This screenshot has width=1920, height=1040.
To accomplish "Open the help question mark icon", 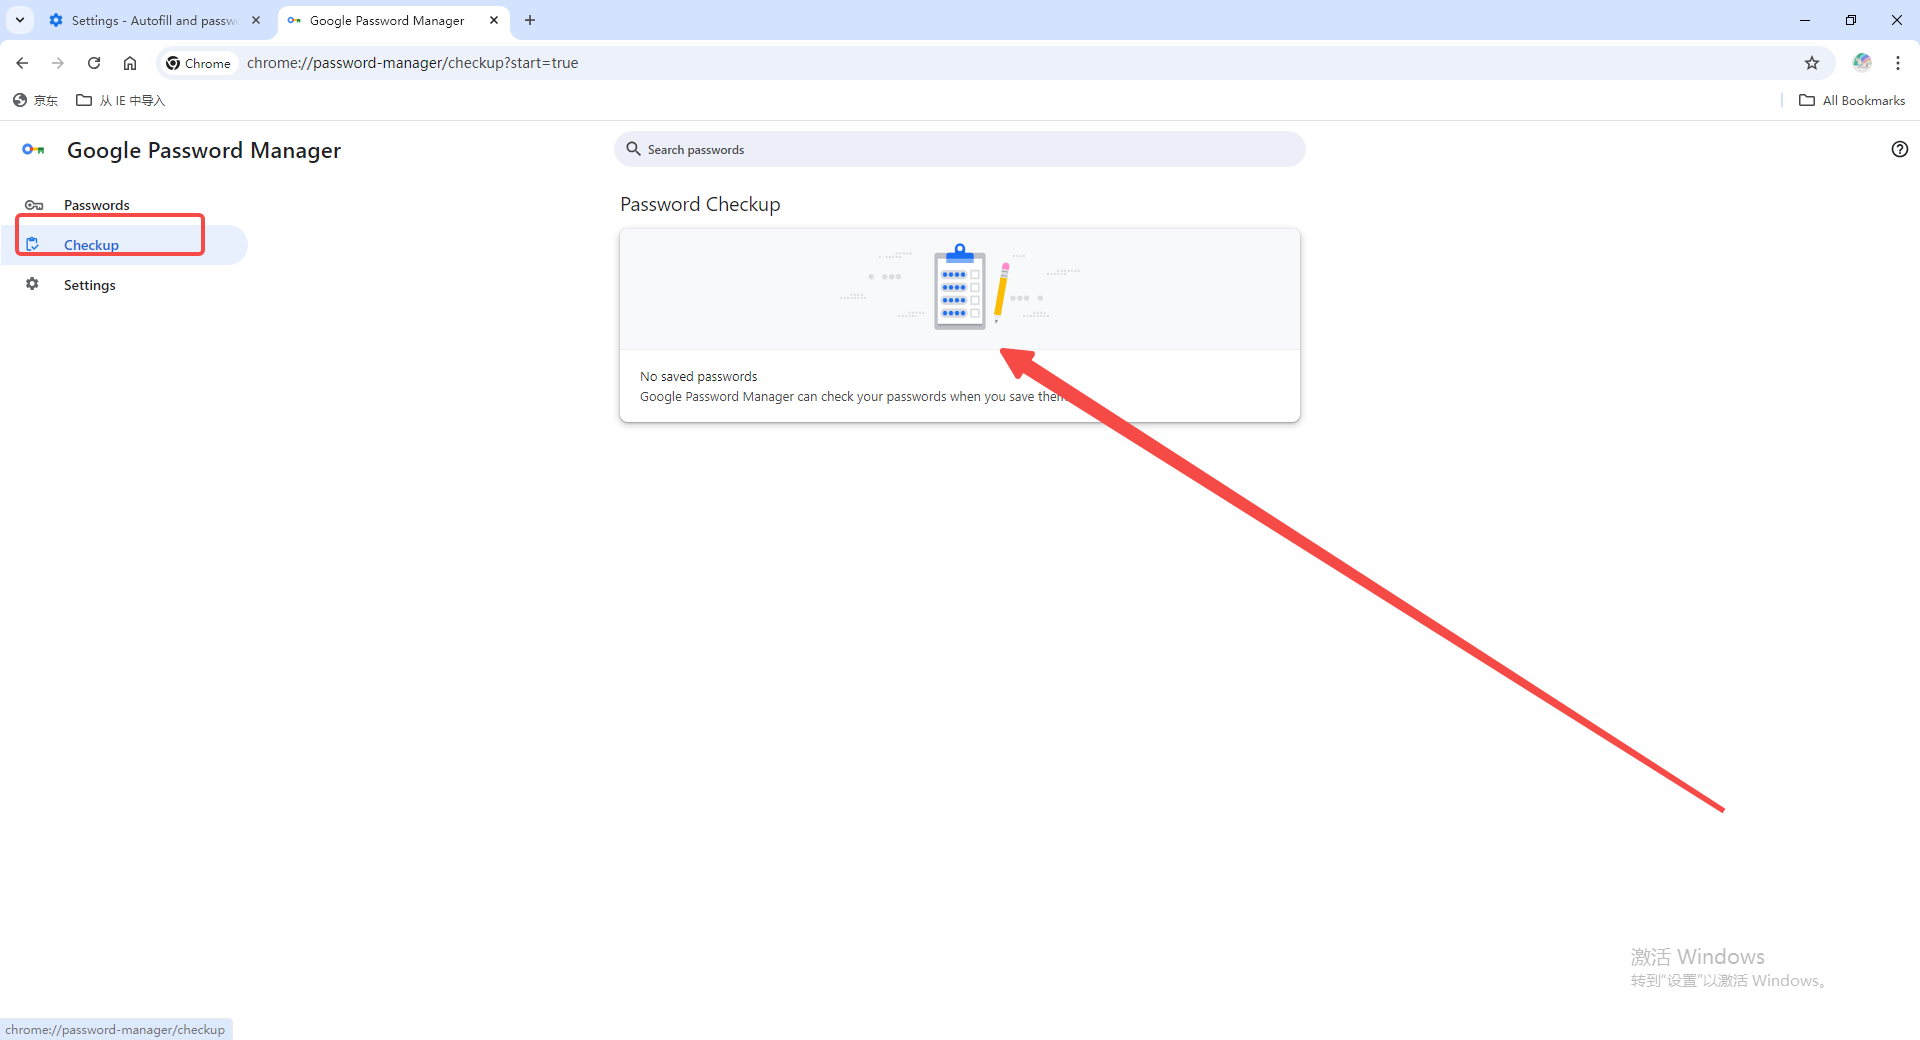I will (x=1900, y=149).
